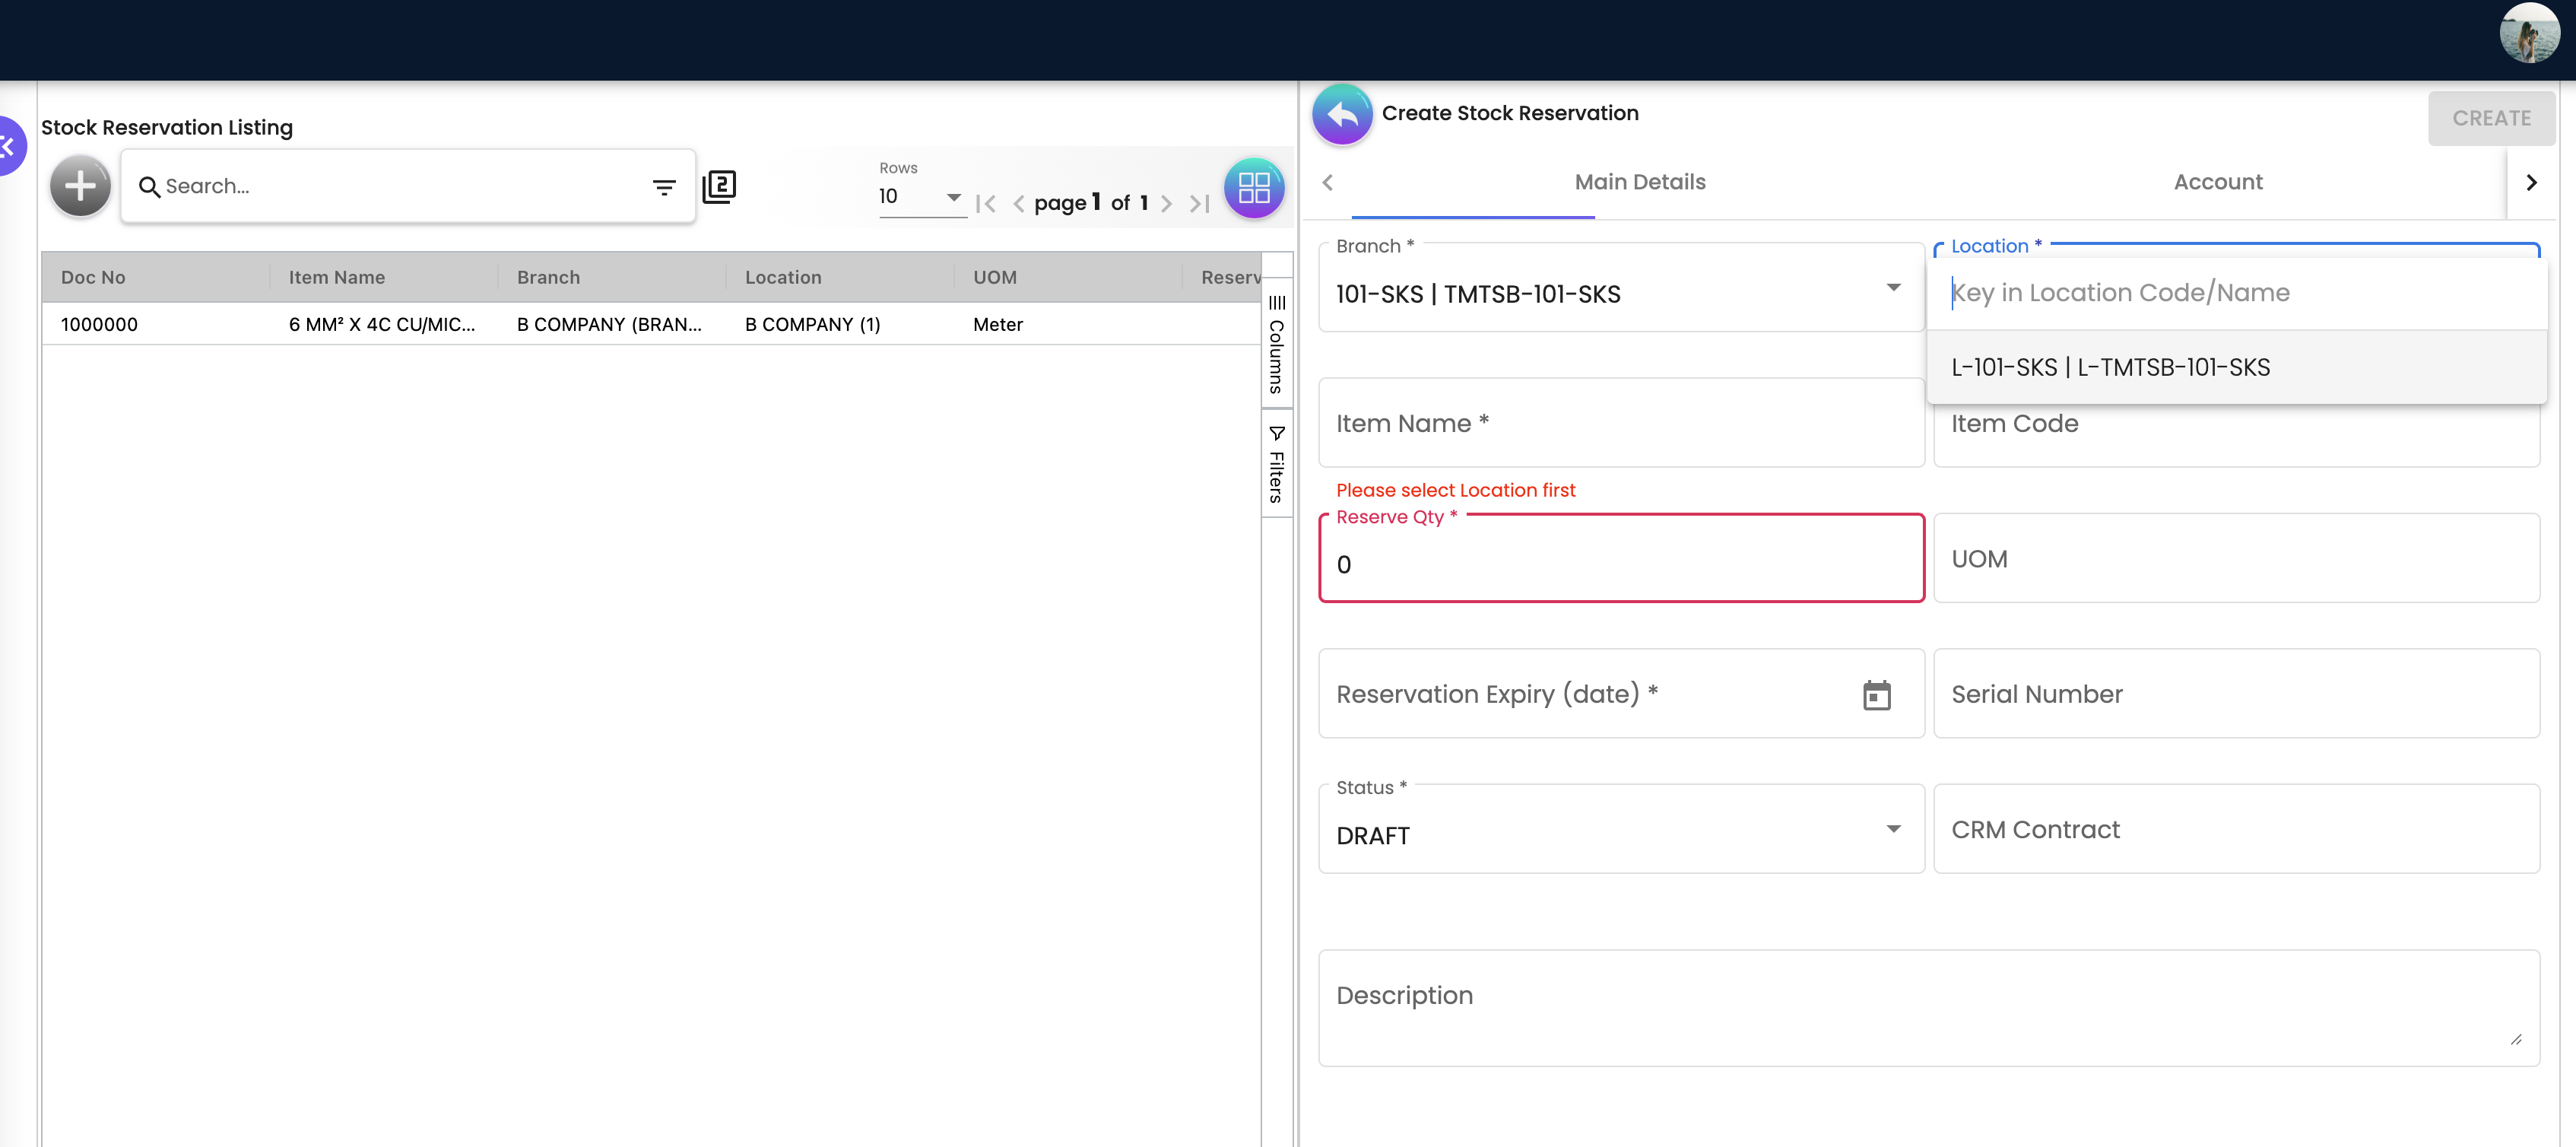Click the Item Name field

point(1620,423)
